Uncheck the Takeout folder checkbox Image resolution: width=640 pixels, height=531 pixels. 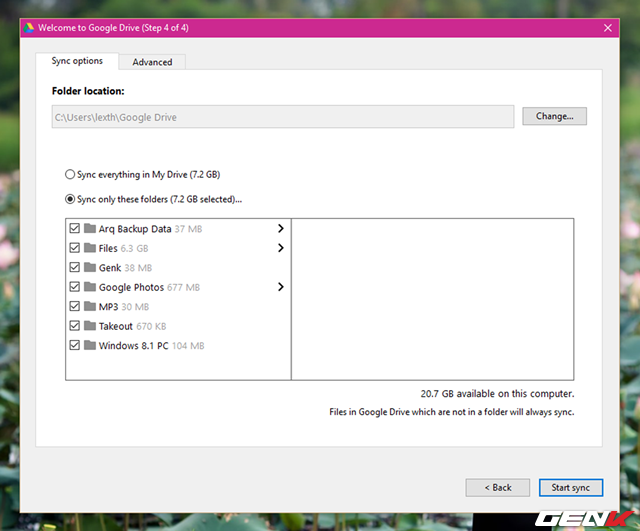point(75,326)
